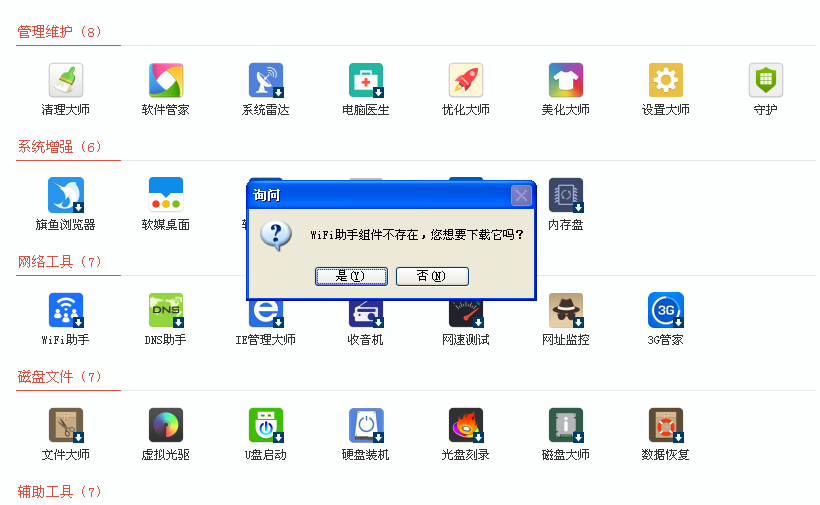Viewport: 820px width, 505px height.
Task: Click the WiFi助手 icon
Action: (66, 310)
